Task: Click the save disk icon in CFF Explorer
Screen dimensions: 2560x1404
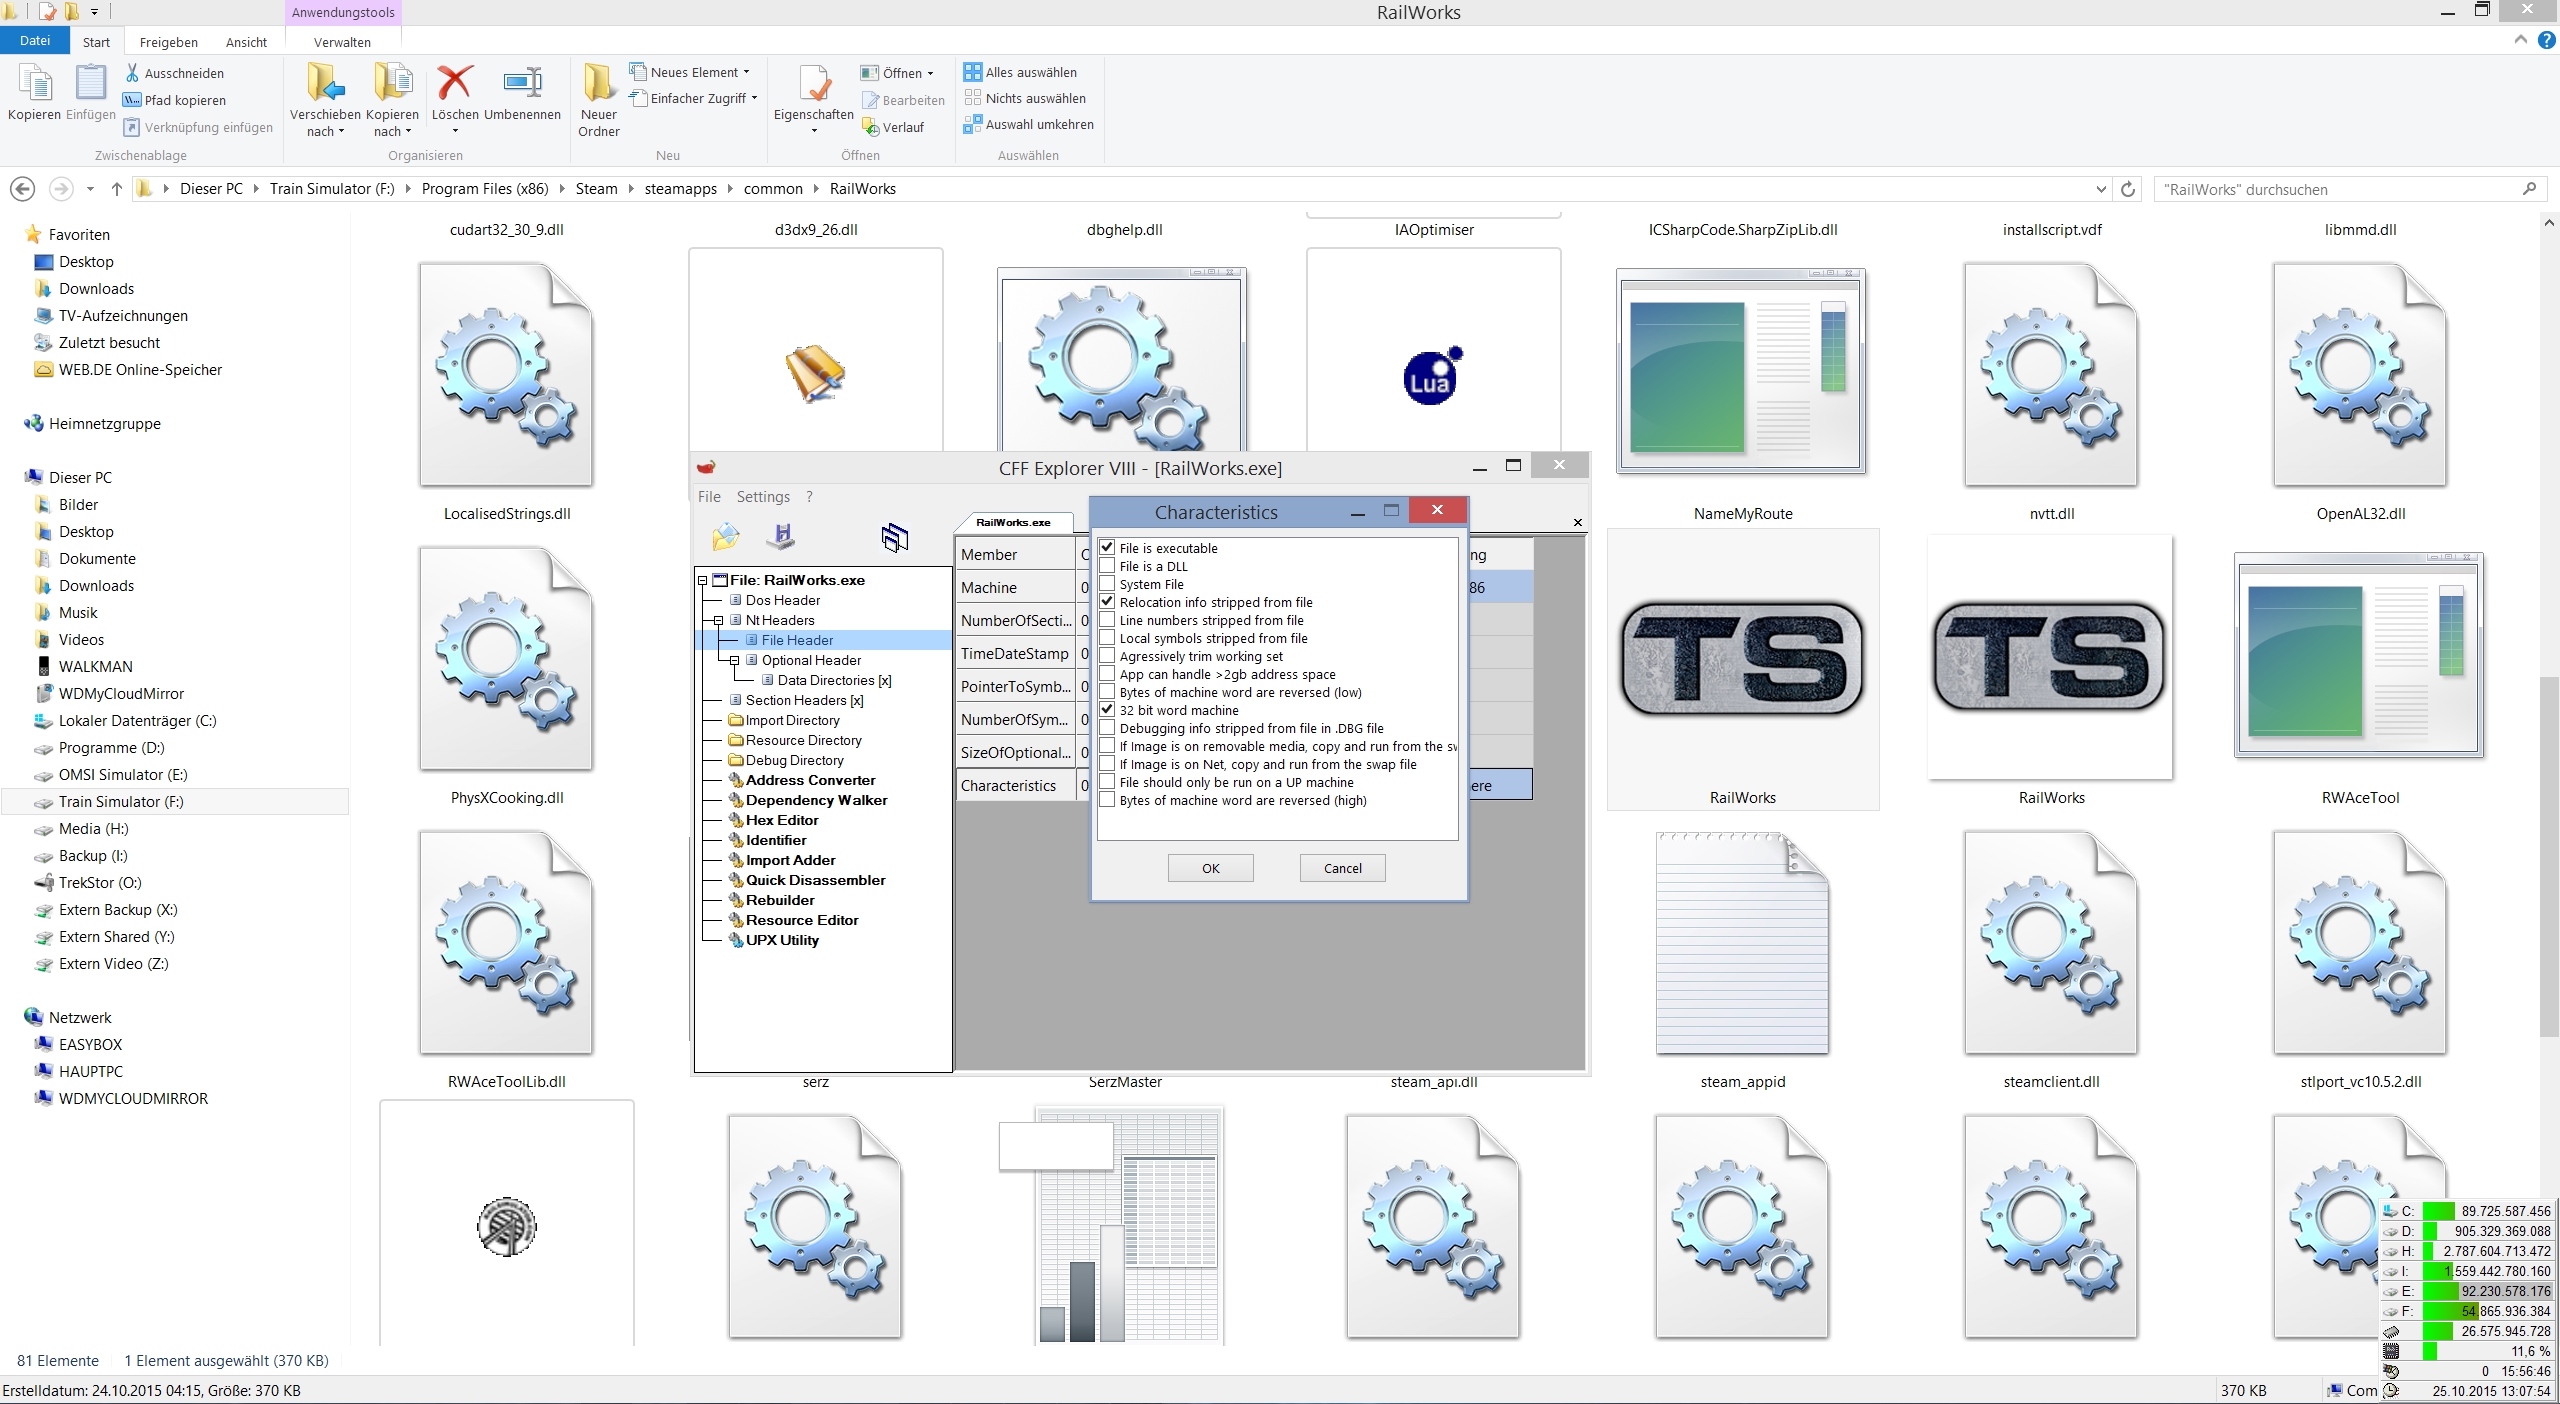Action: tap(781, 537)
